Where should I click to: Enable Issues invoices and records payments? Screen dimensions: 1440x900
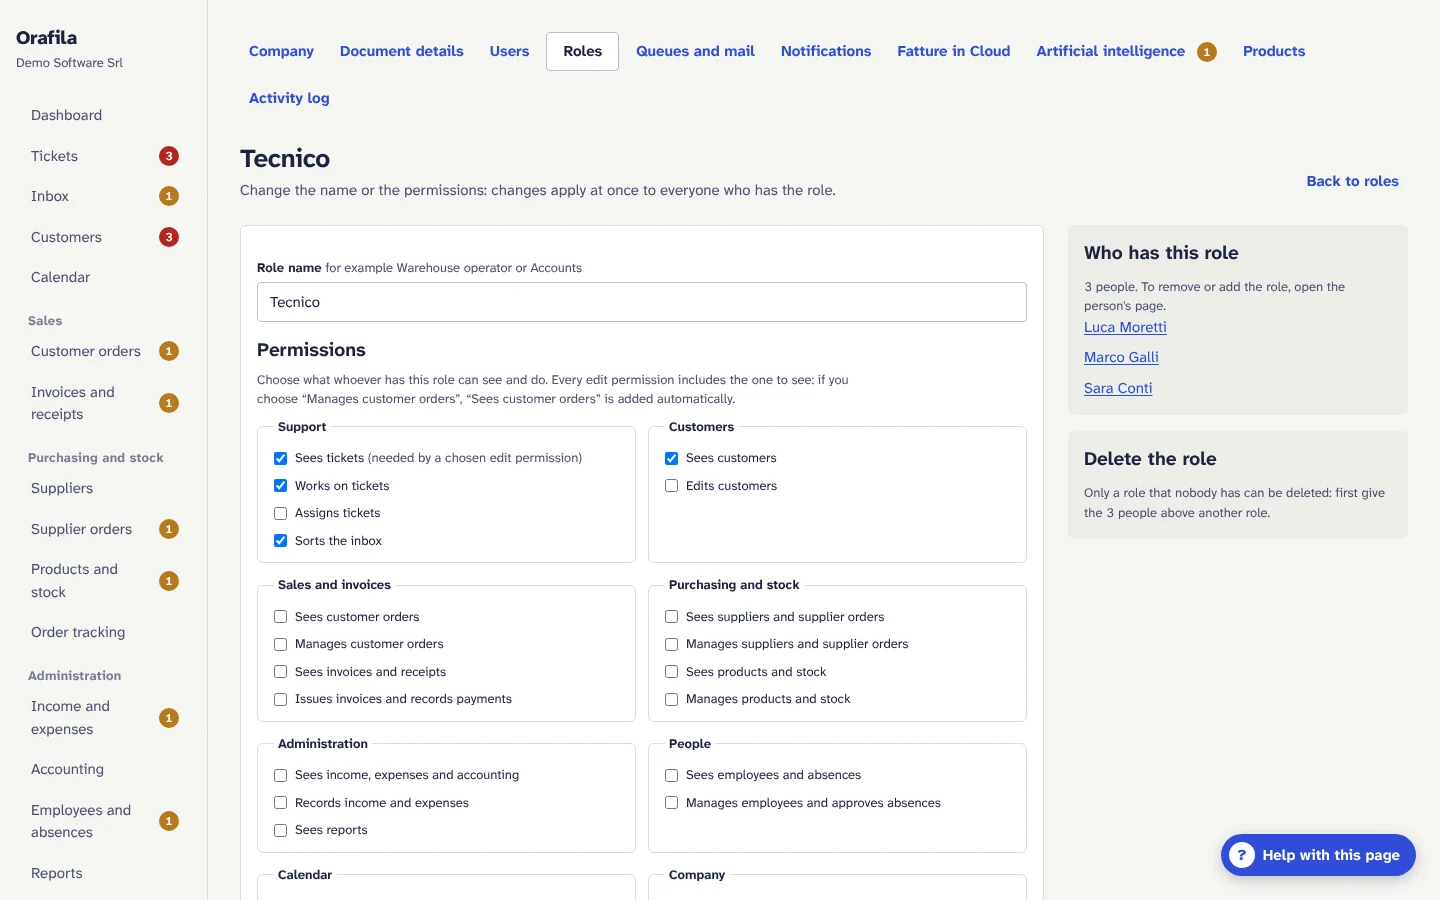pos(281,699)
